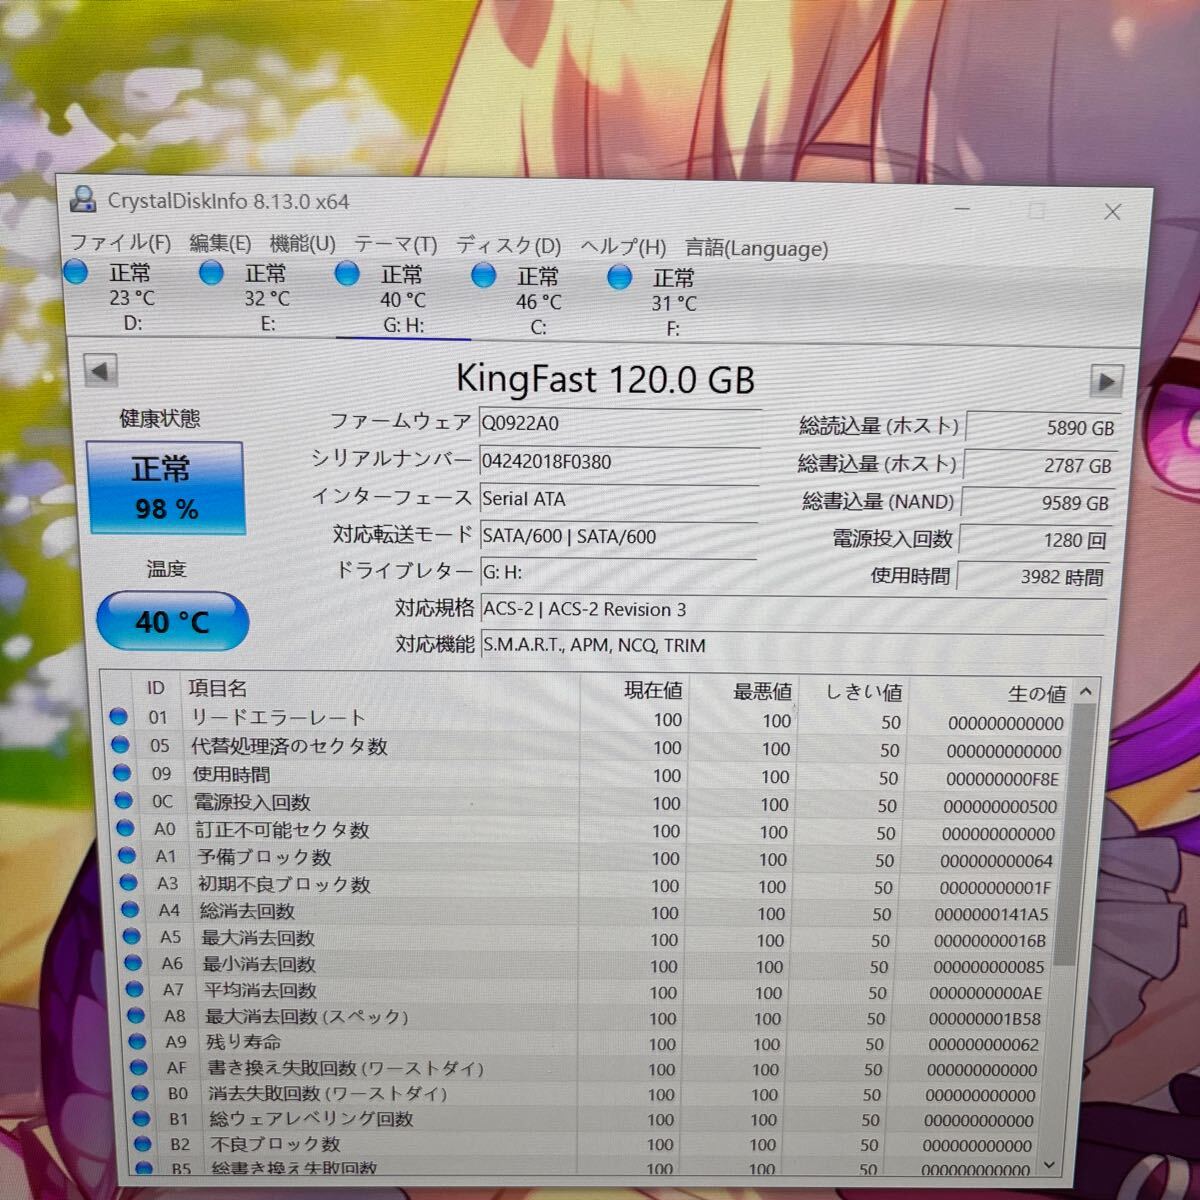Click the KingFast 120.0 GB disk title
This screenshot has height=1200, width=1200.
(605, 379)
